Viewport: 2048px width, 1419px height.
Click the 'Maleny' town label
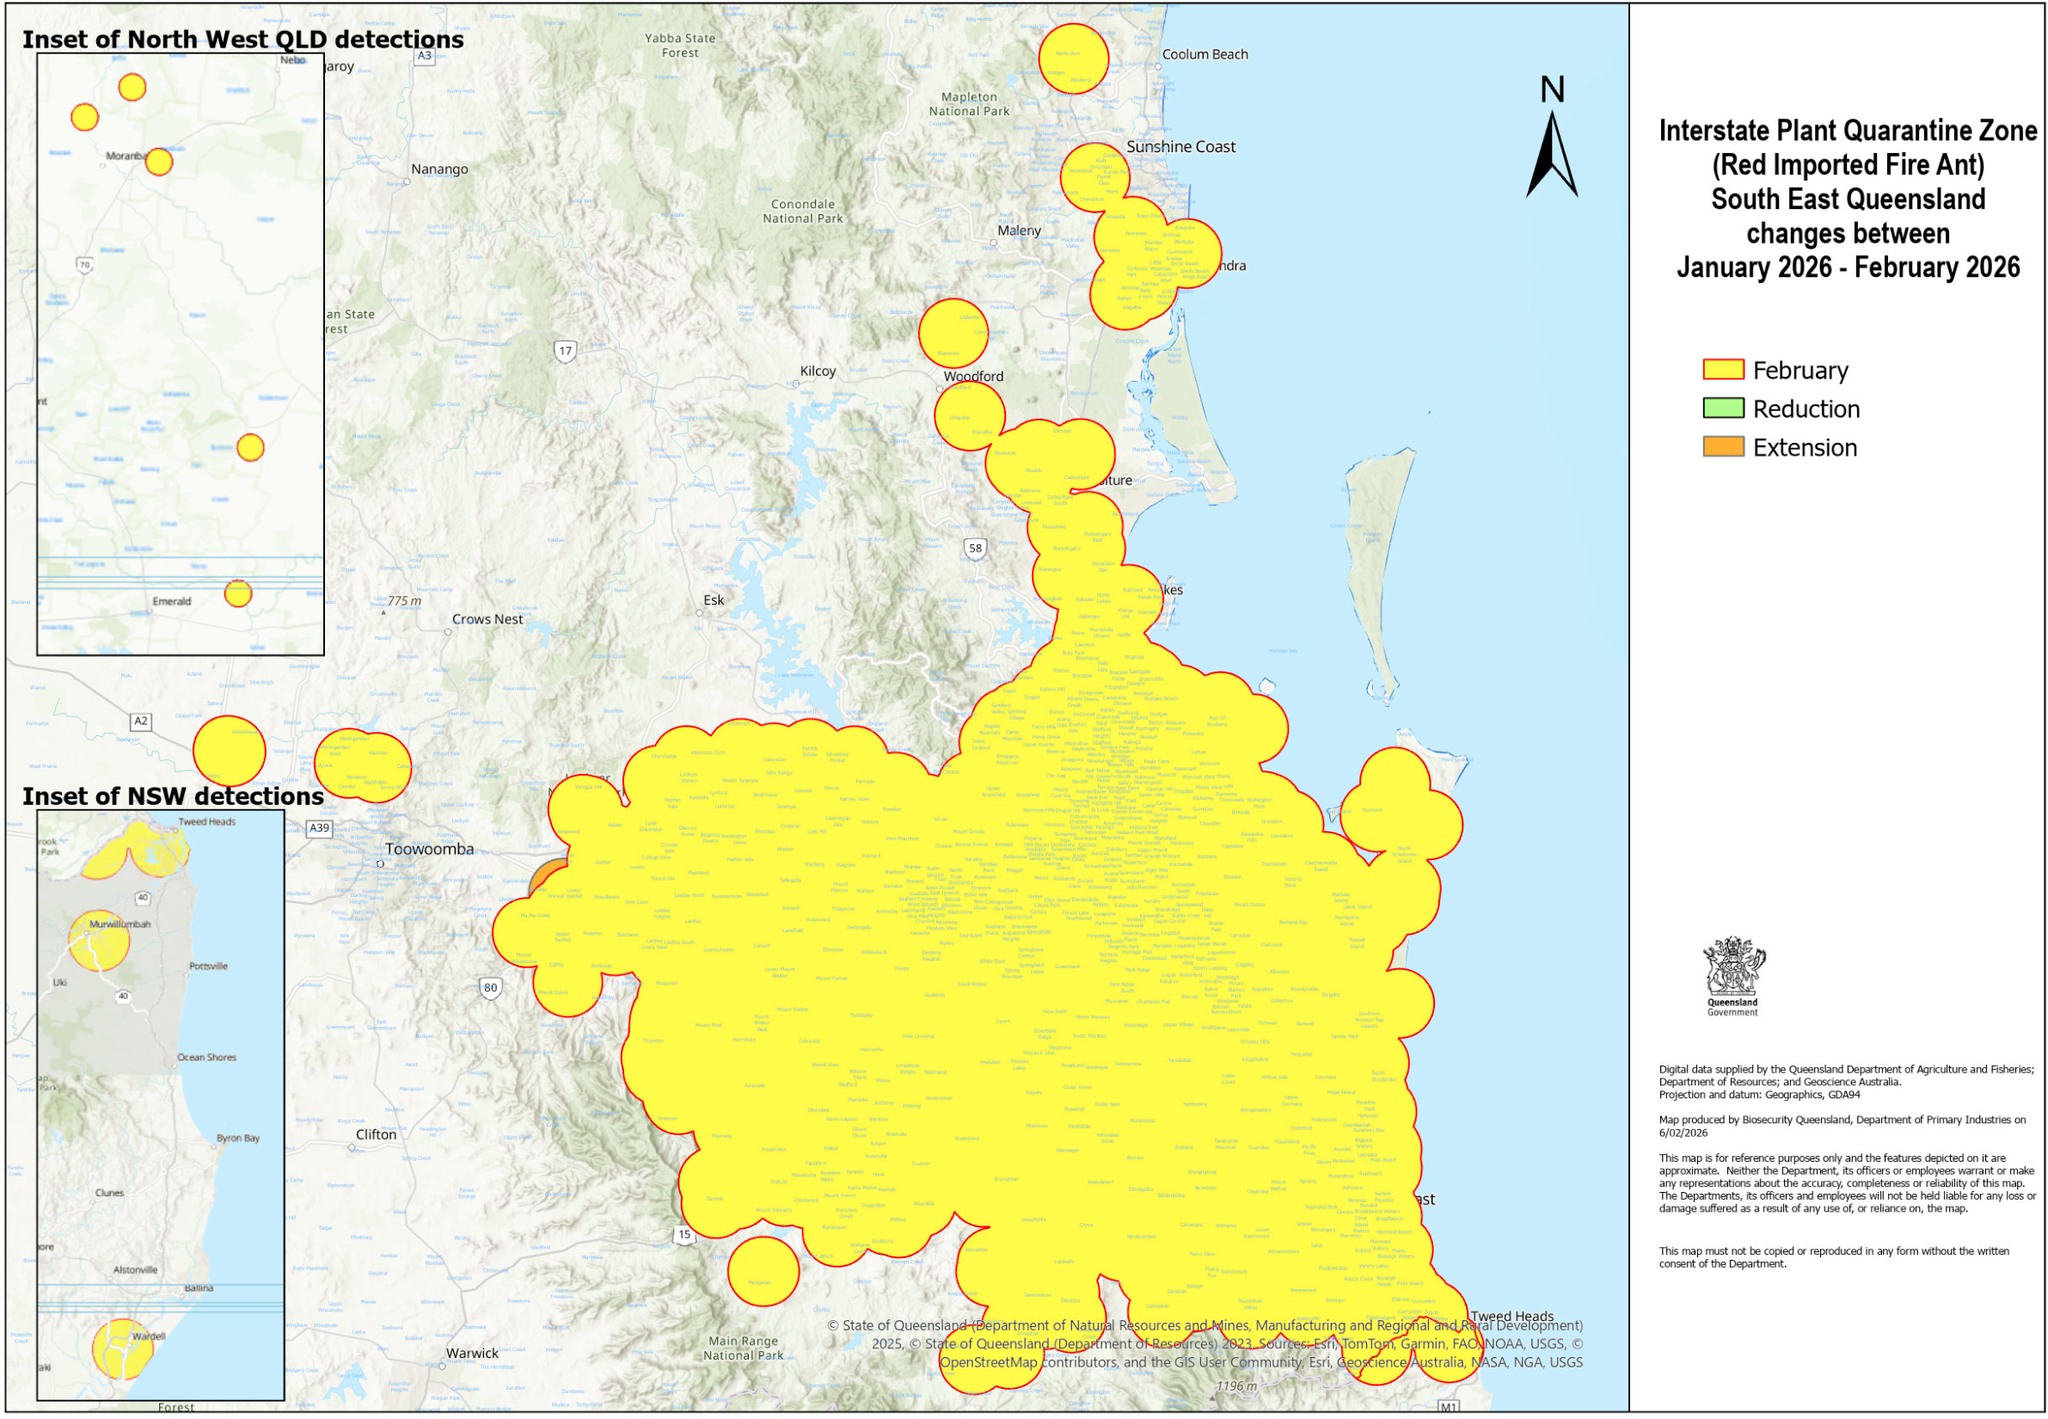tap(1019, 231)
